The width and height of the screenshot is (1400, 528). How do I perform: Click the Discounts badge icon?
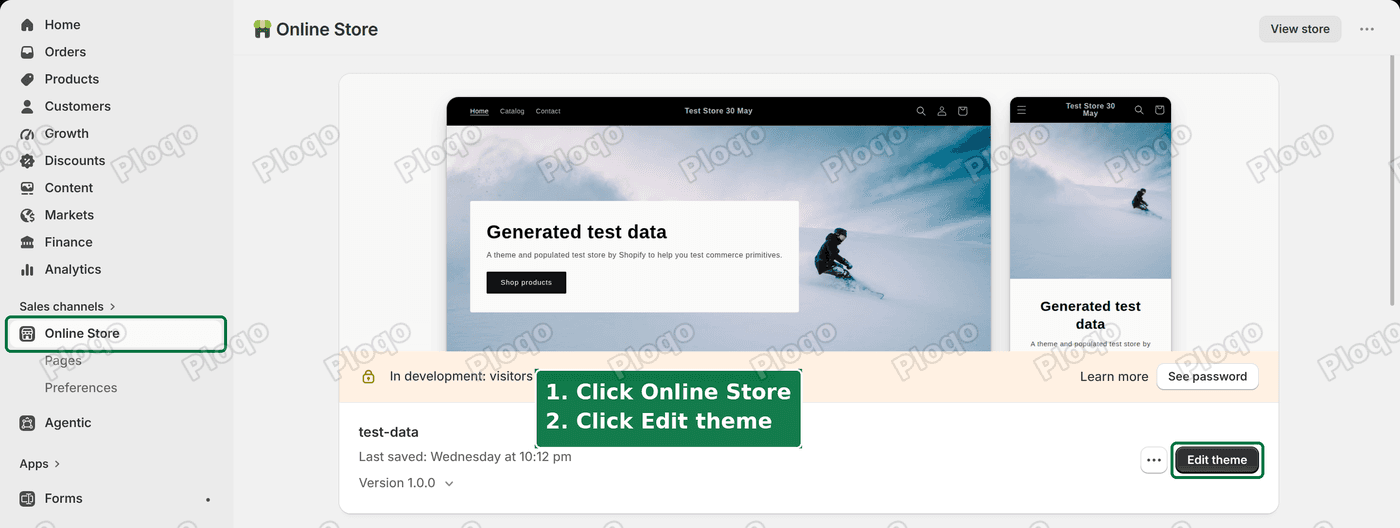click(28, 160)
